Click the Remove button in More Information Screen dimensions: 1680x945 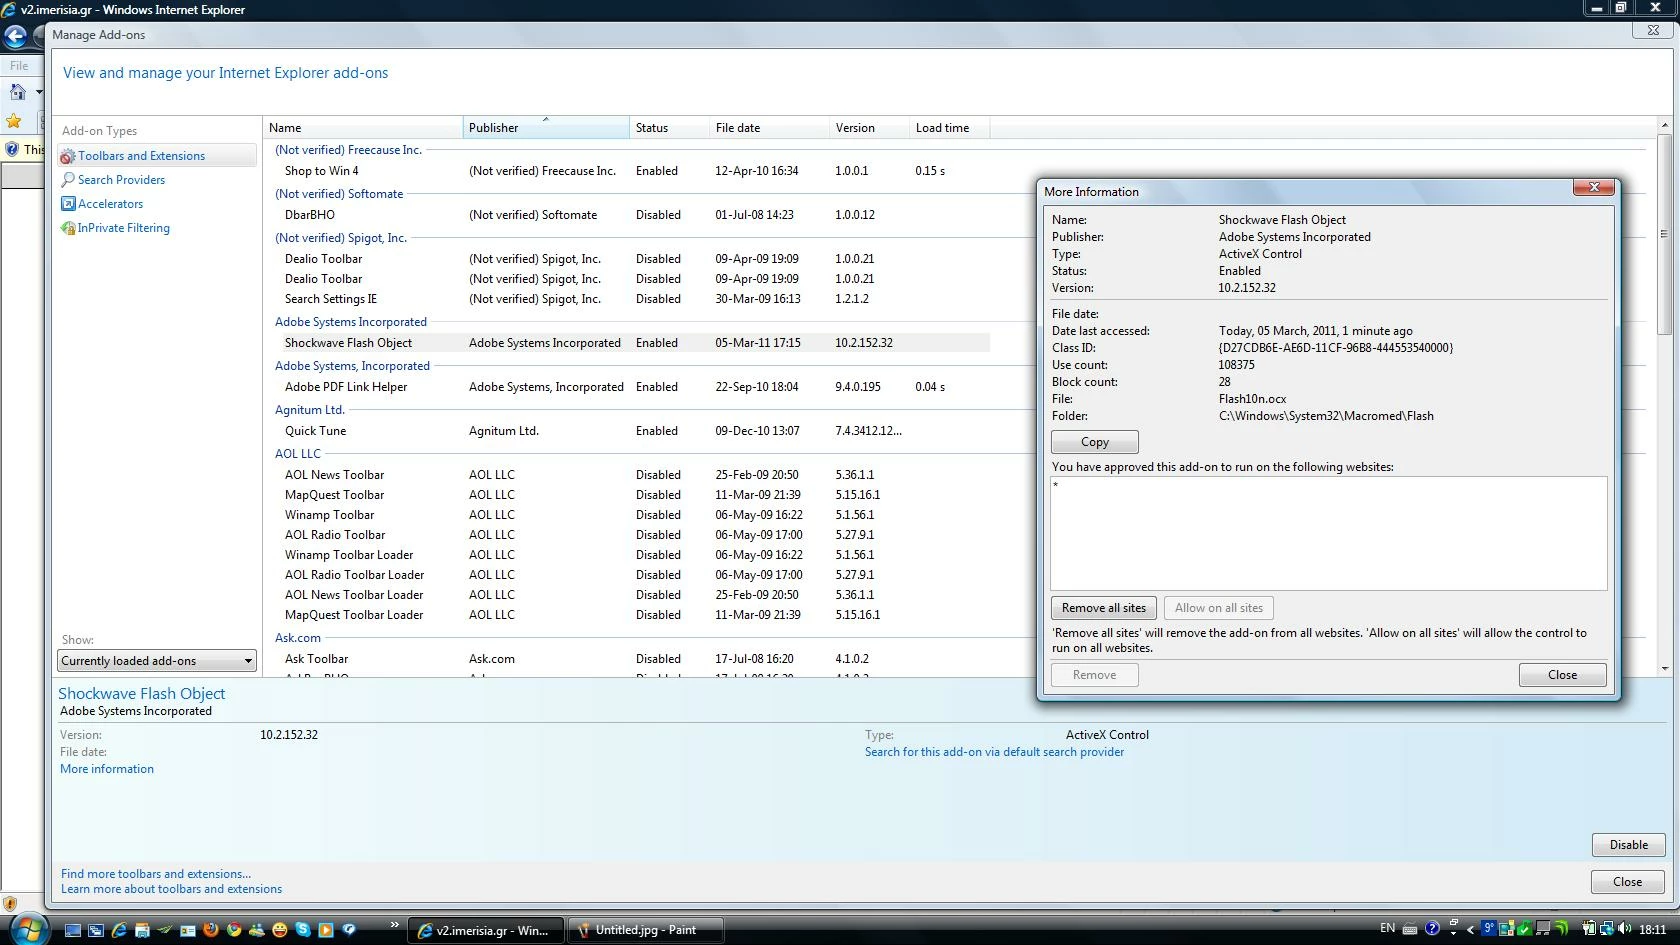point(1095,675)
